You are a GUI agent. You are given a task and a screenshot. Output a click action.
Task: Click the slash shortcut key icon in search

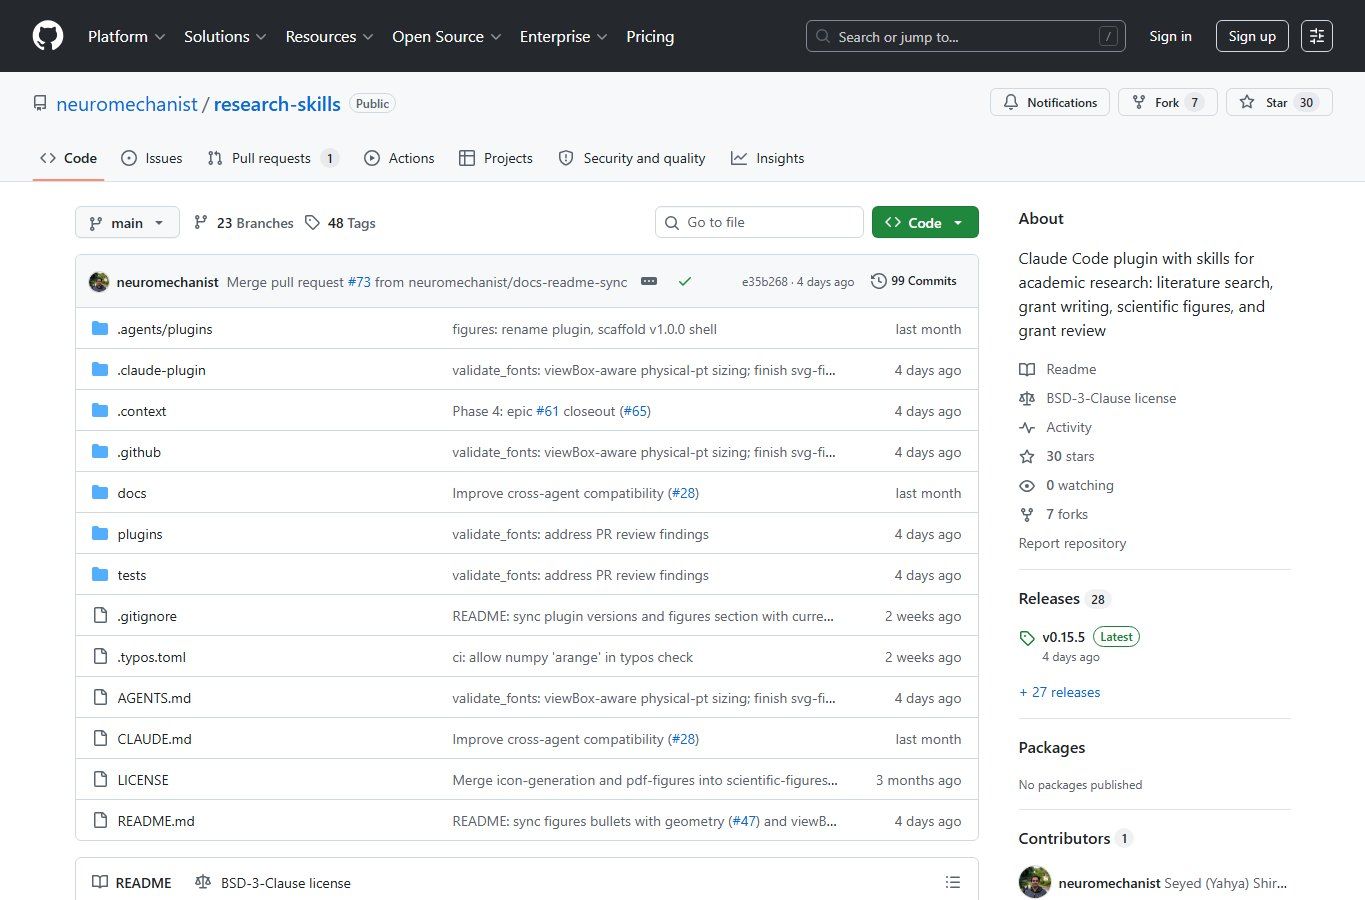(x=1108, y=36)
